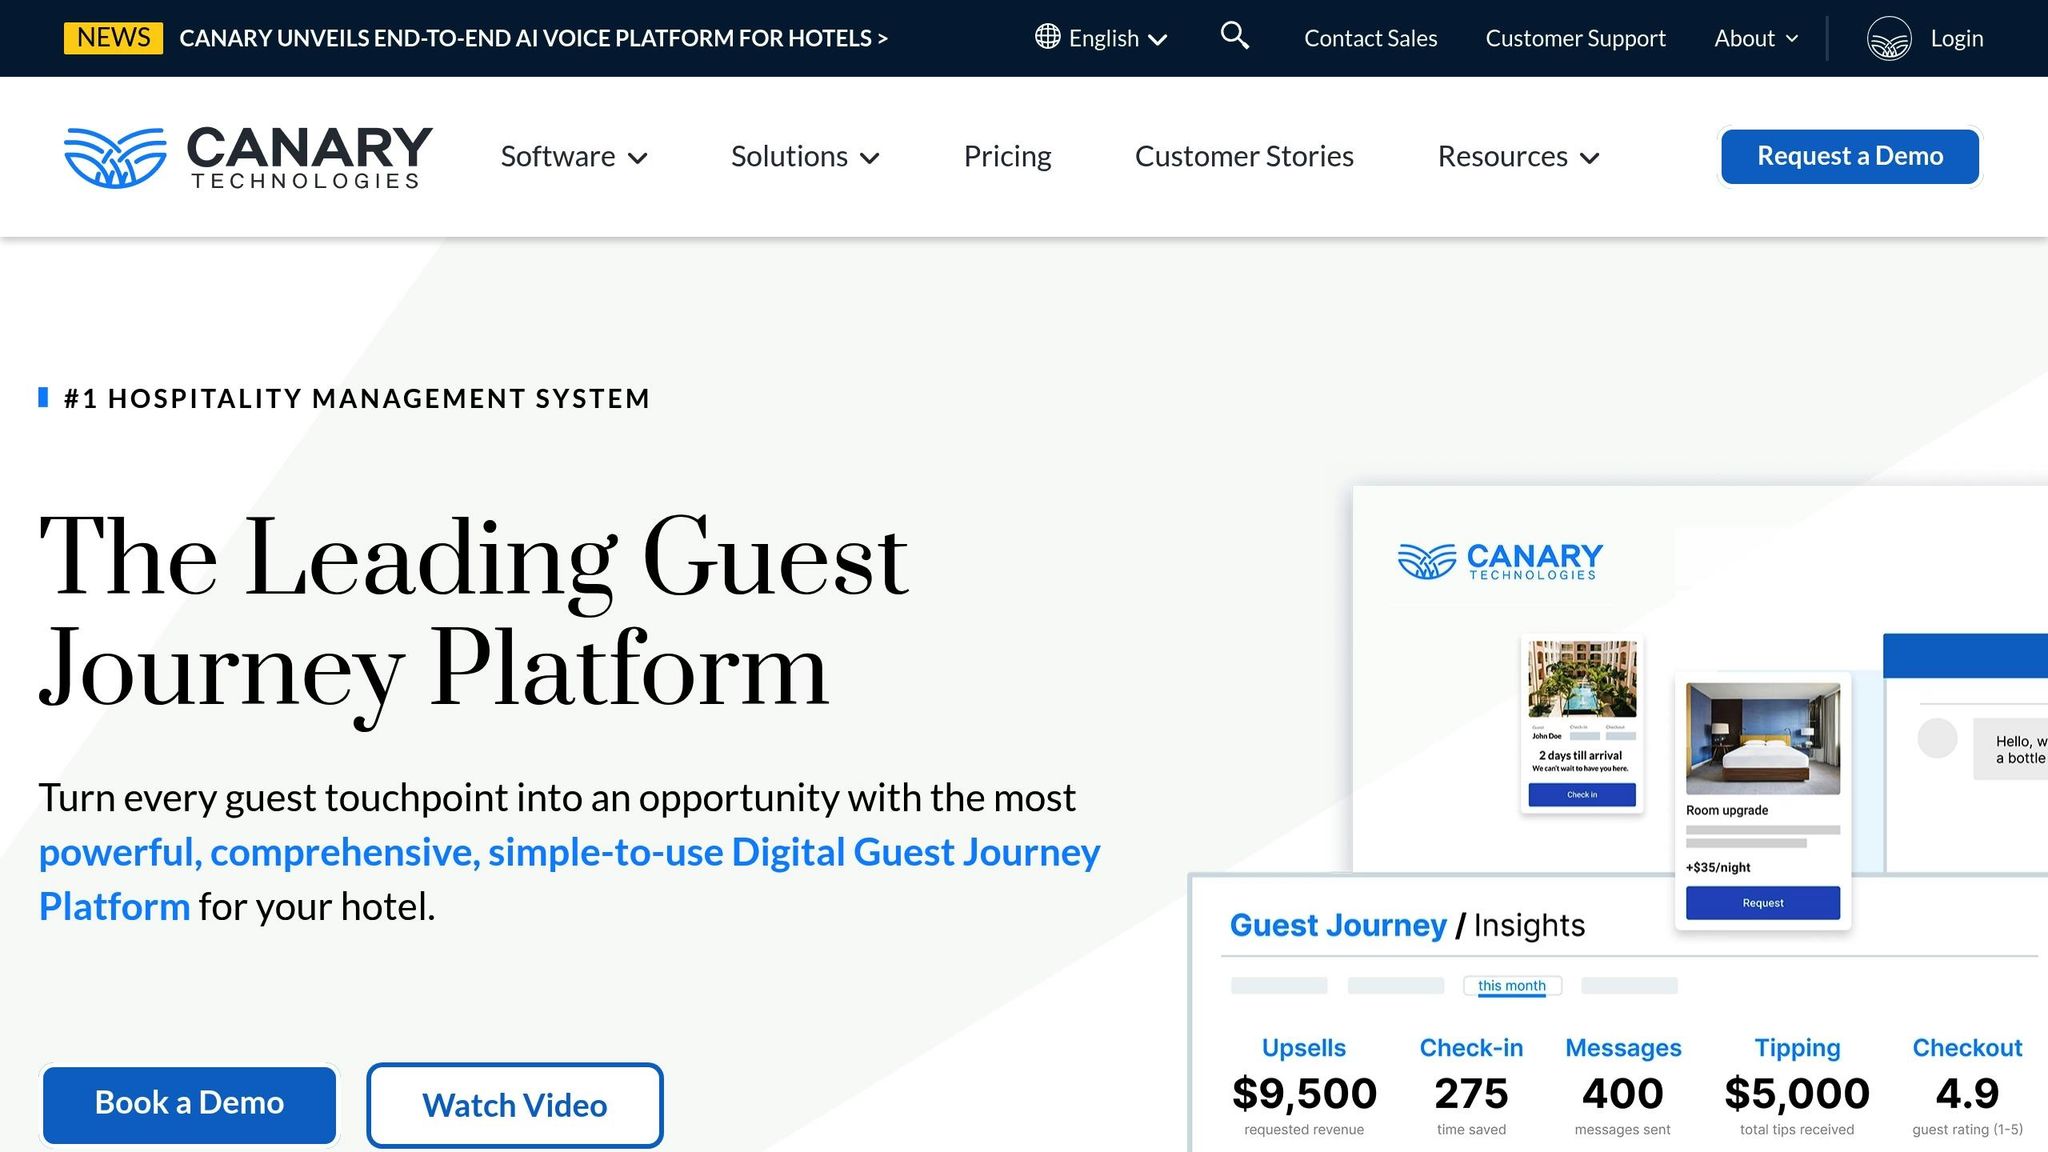The width and height of the screenshot is (2048, 1152).
Task: Click the search magnifier icon
Action: [1235, 36]
